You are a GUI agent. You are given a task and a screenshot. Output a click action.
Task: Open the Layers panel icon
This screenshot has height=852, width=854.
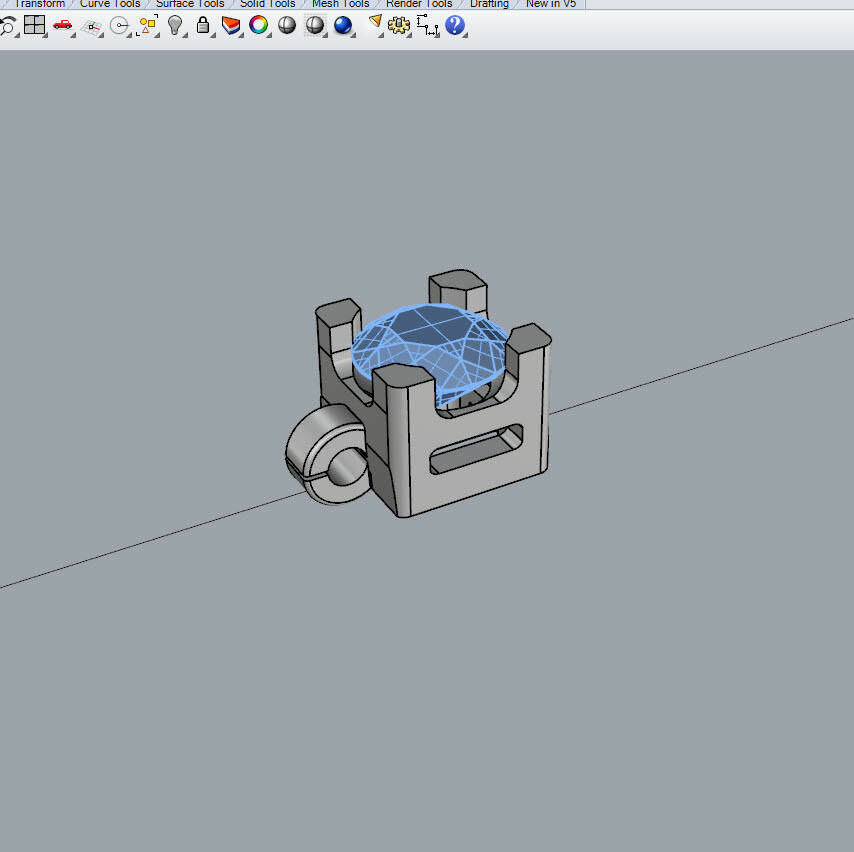(231, 25)
